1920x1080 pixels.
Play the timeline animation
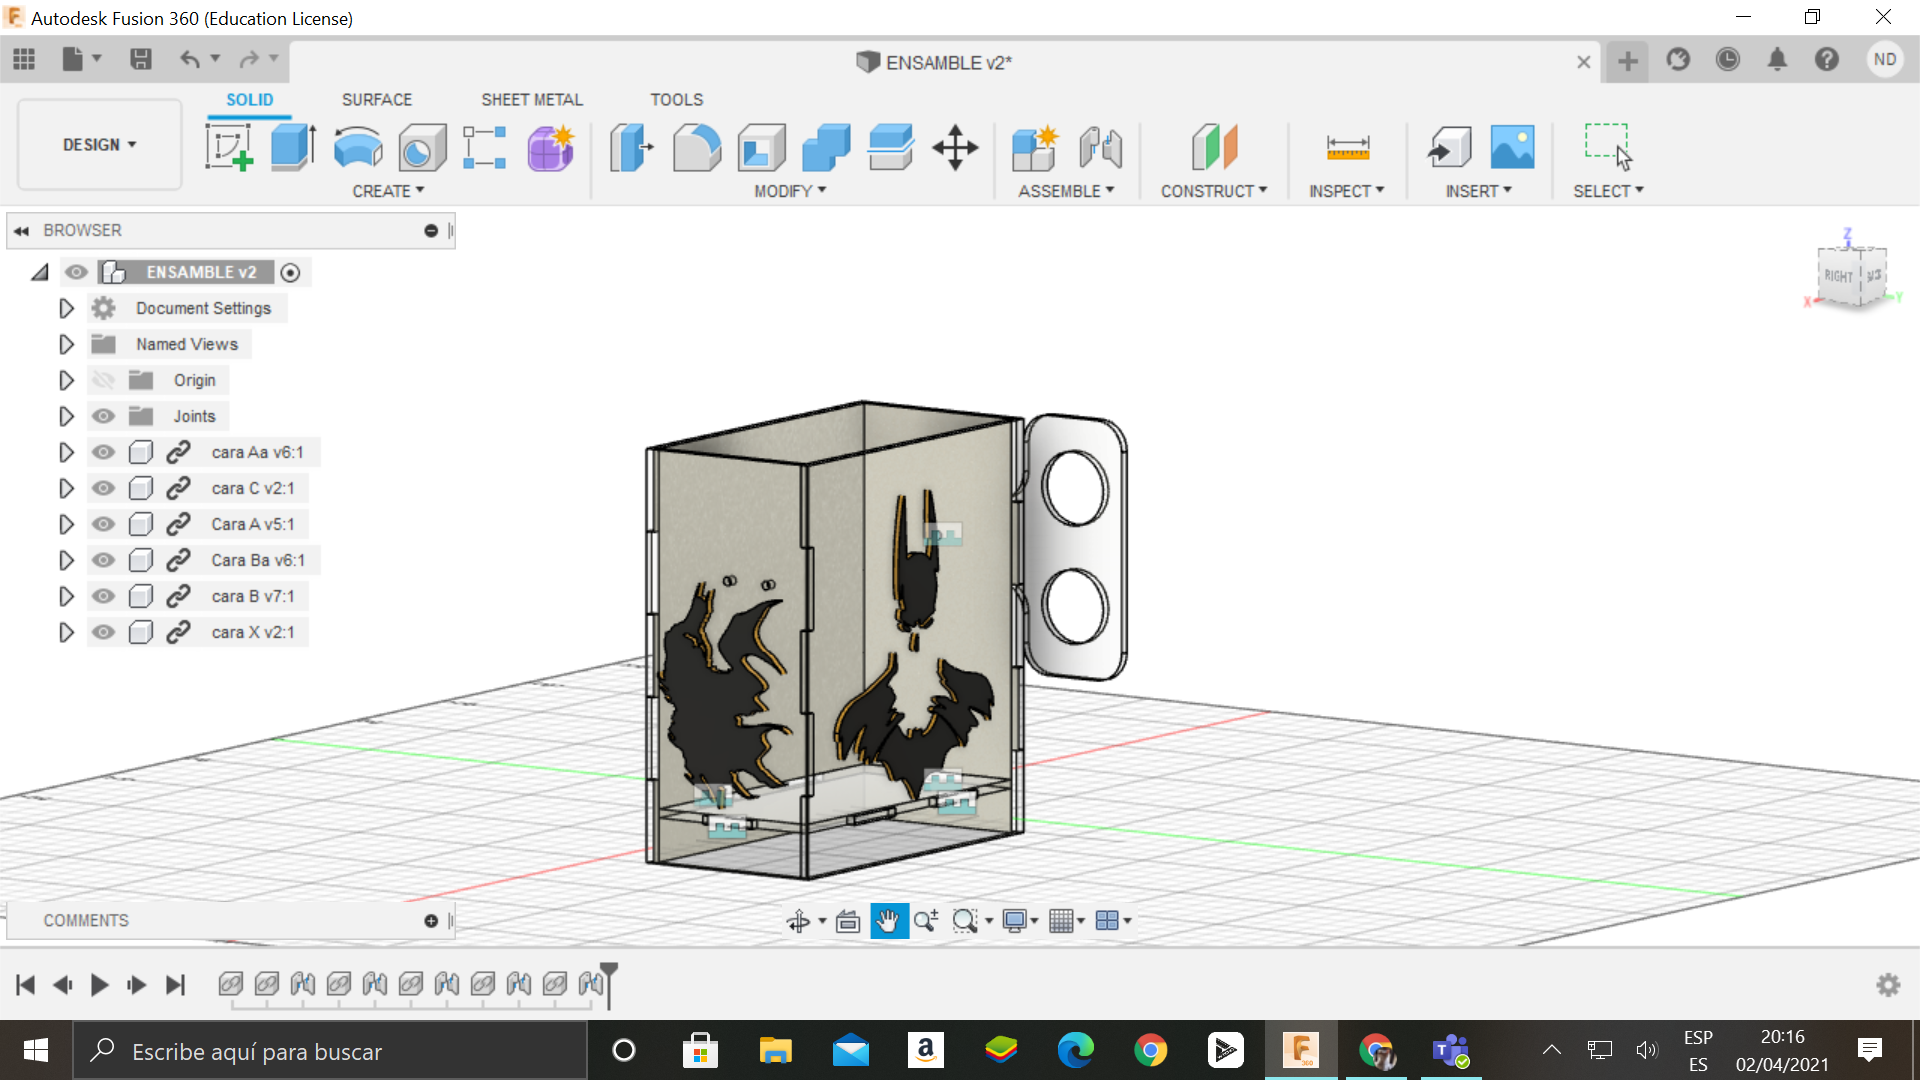tap(99, 985)
